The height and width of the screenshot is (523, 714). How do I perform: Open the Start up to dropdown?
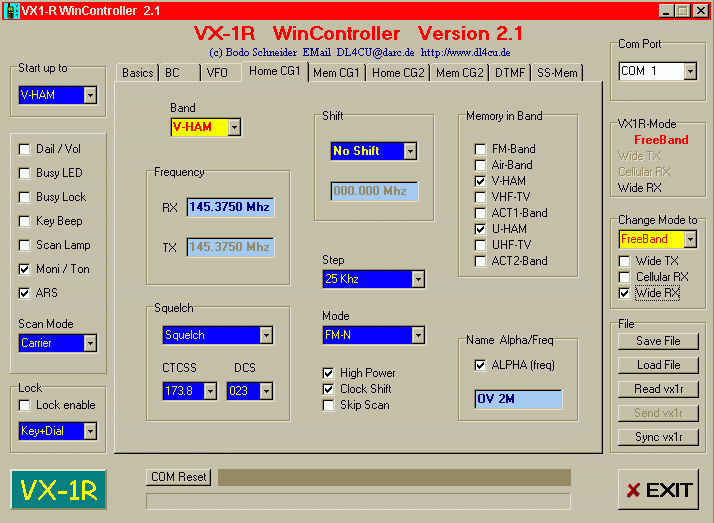coord(90,95)
